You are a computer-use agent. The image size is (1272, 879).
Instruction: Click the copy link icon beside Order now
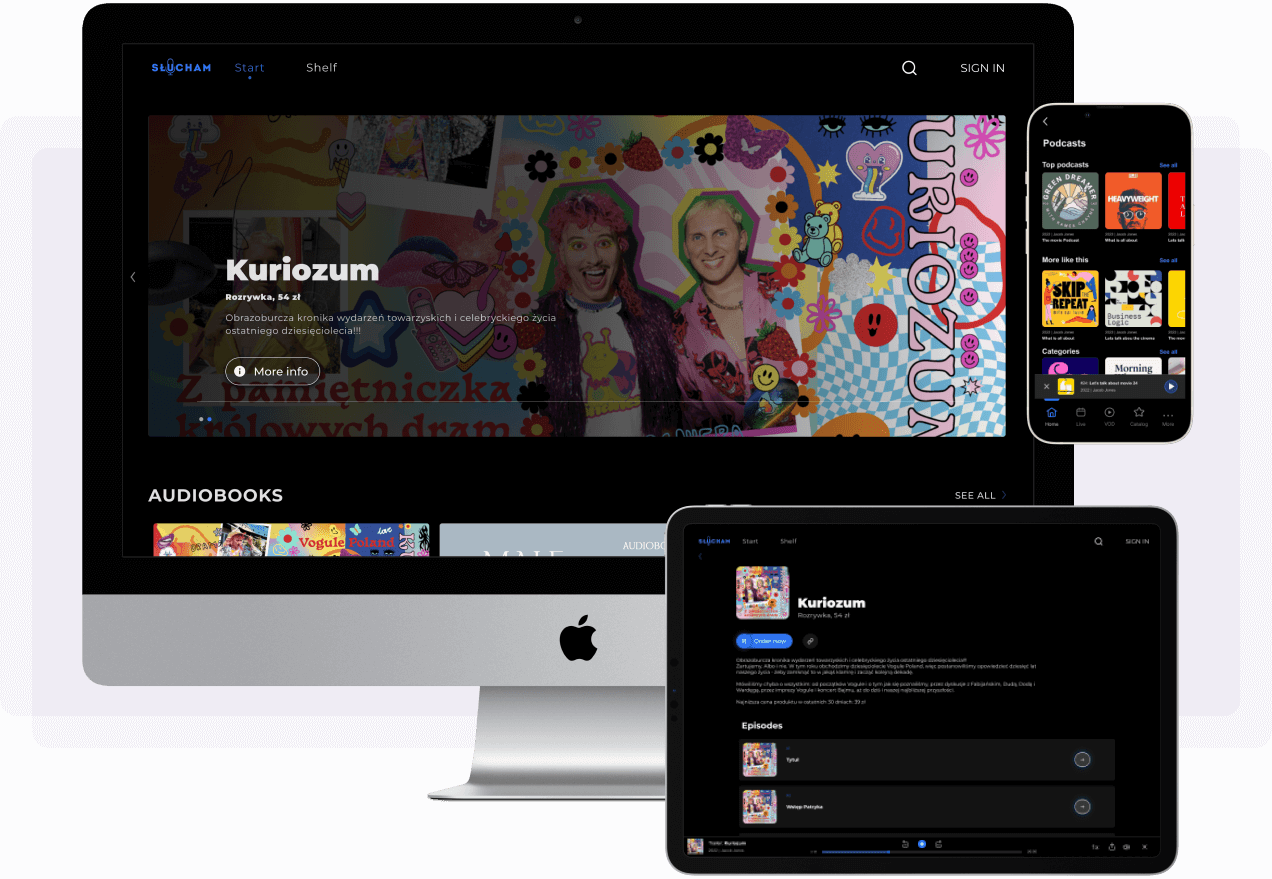click(x=810, y=641)
